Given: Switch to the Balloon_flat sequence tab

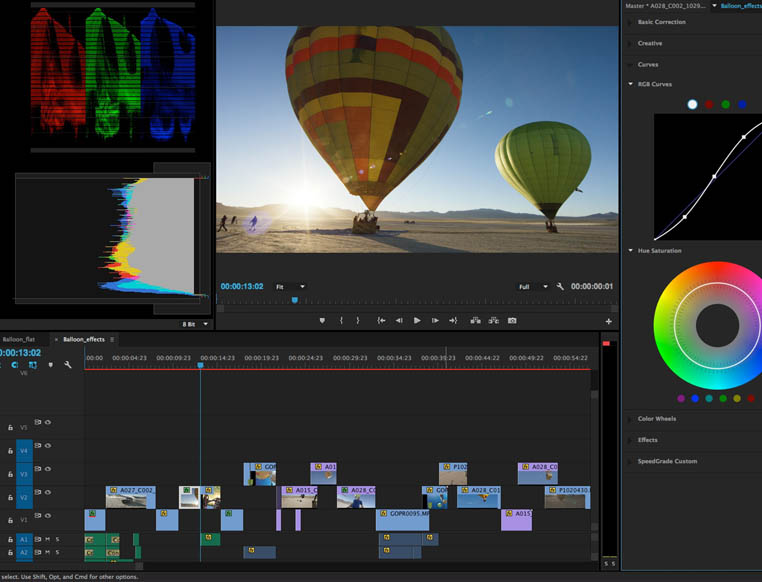Looking at the screenshot, I should 18,340.
